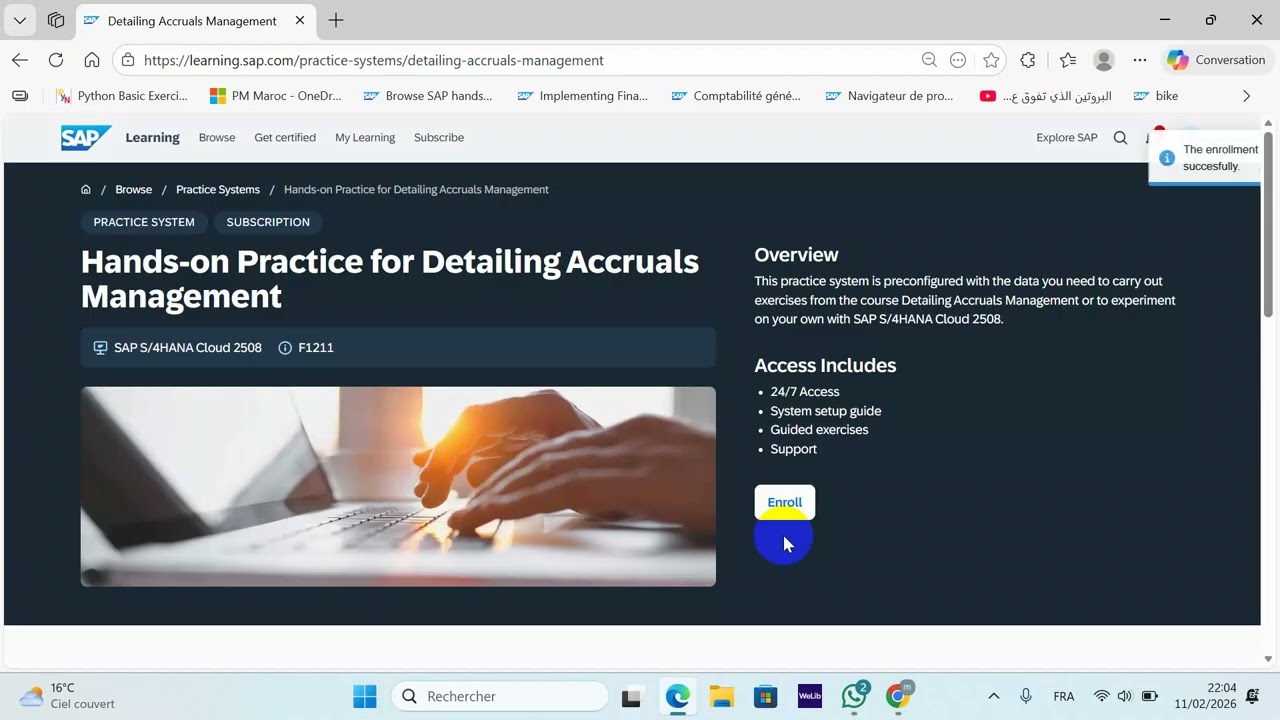Screen dimensions: 1280x720
Task: Open Comptabilité géné... bookmark
Action: pos(736,96)
